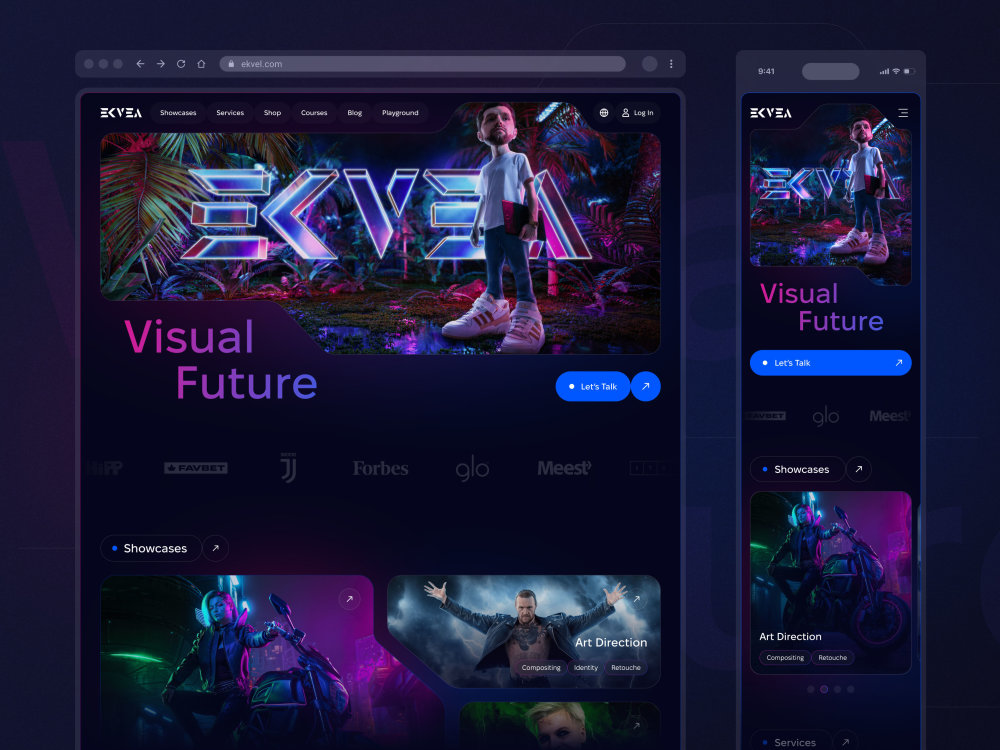Image resolution: width=1000 pixels, height=750 pixels.
Task: Click the ekvel.com address bar
Action: pos(422,64)
